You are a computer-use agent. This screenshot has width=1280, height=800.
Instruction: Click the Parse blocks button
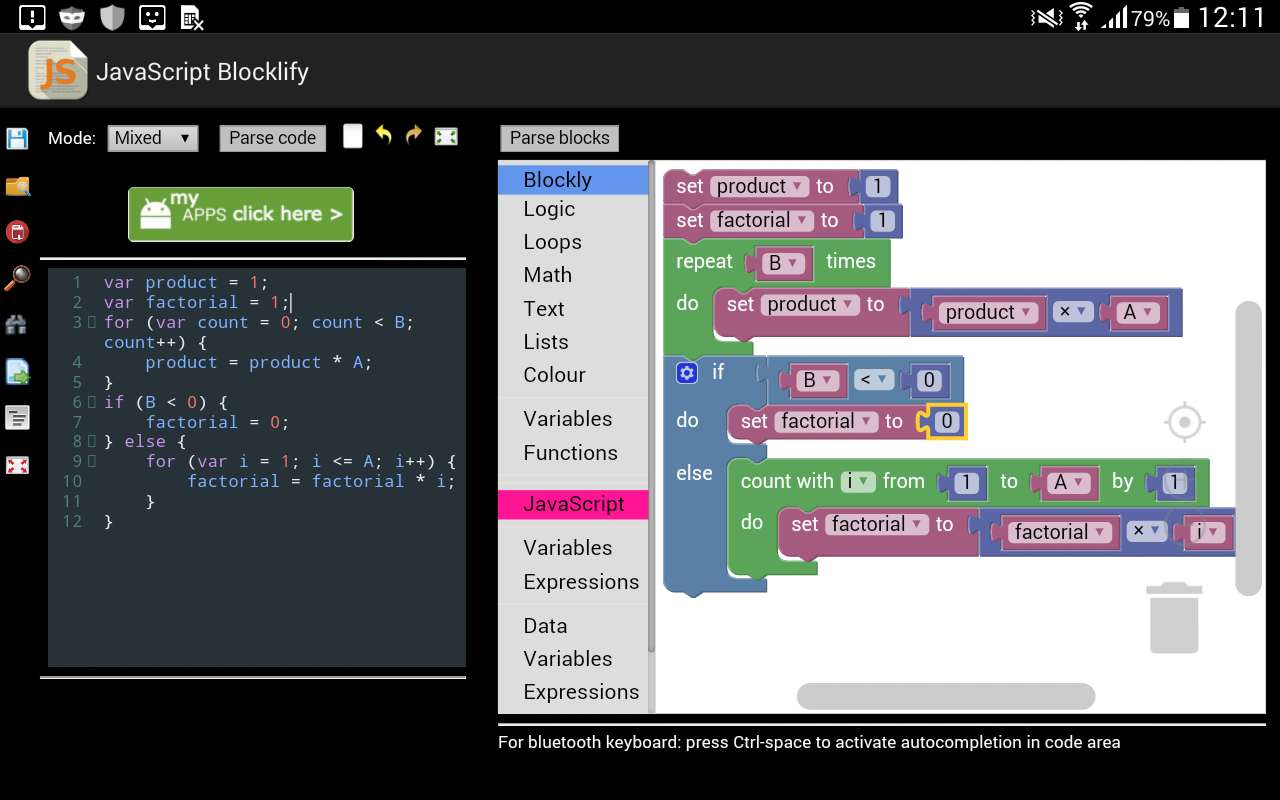tap(559, 138)
